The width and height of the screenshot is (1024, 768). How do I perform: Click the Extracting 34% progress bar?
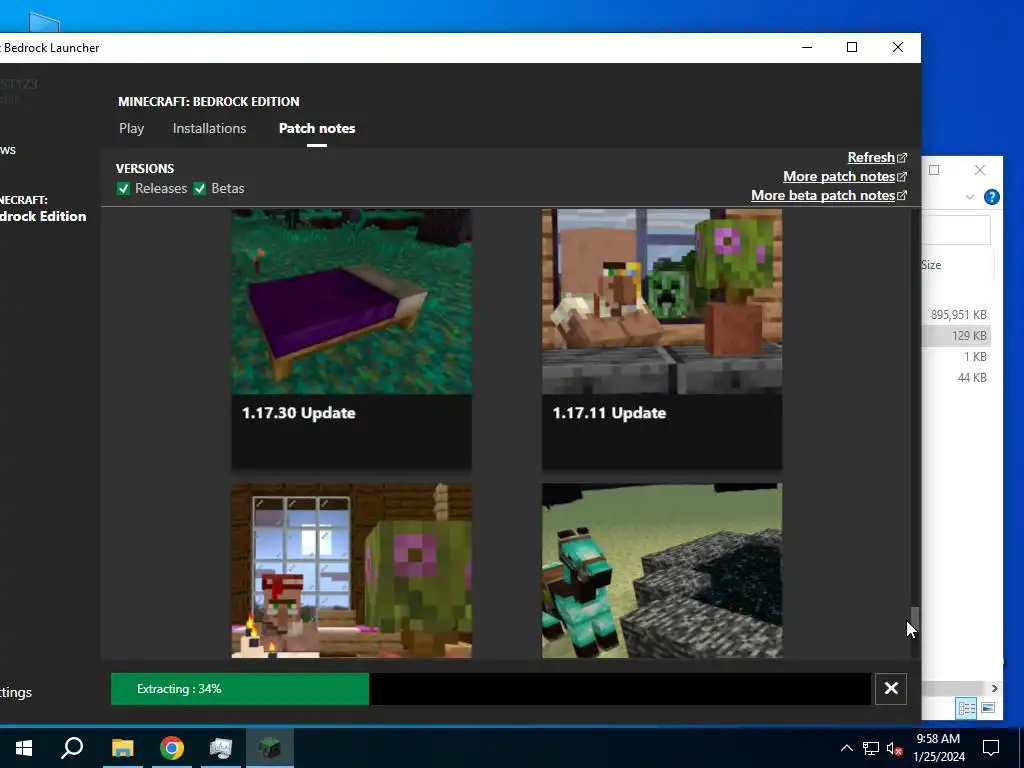pos(490,689)
